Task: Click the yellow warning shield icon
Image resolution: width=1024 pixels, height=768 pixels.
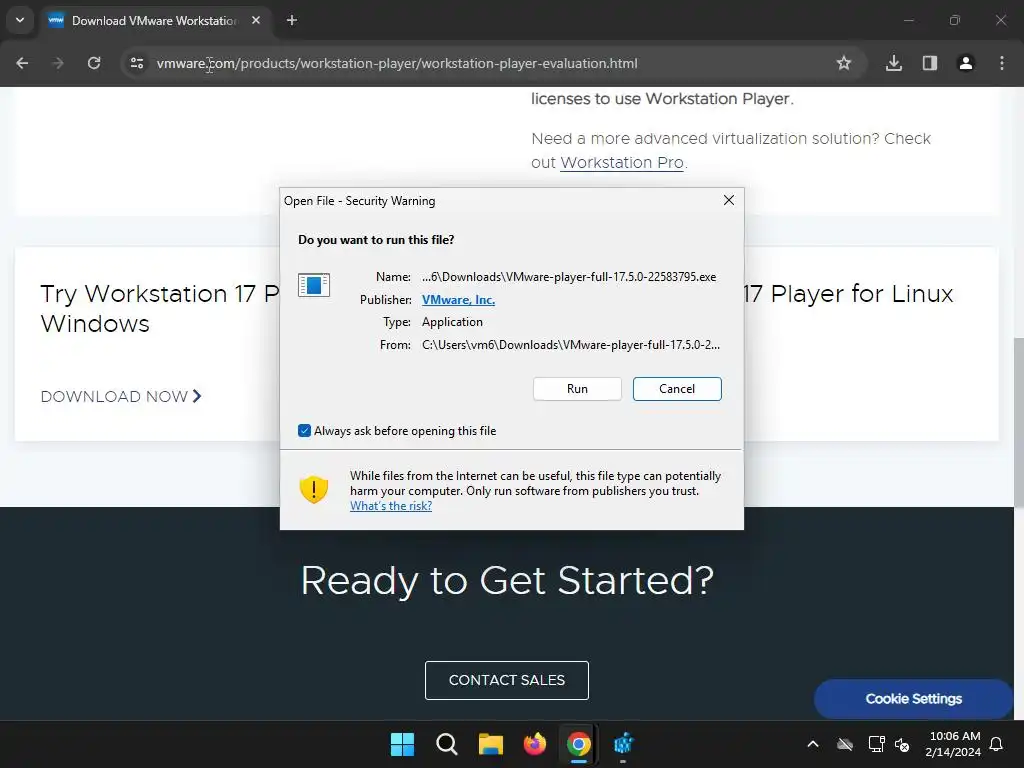Action: point(313,489)
